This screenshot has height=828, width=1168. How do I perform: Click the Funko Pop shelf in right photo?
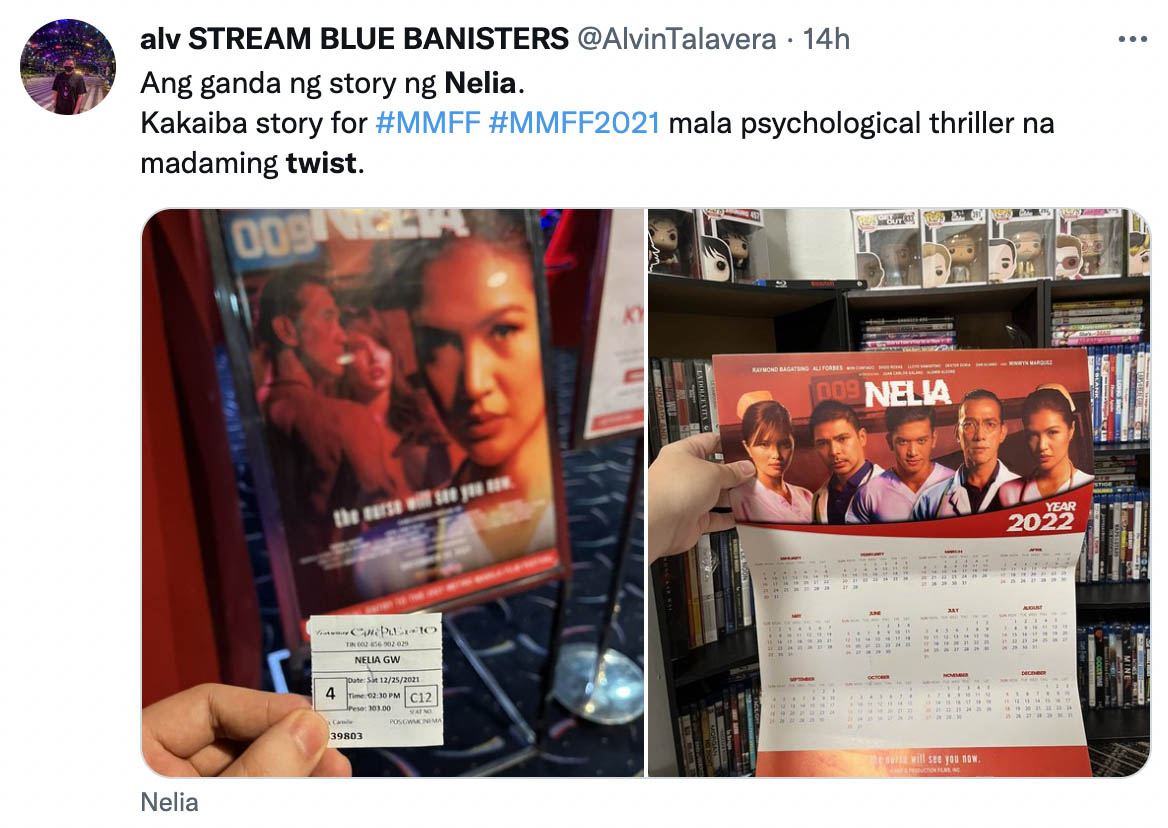pyautogui.click(x=998, y=247)
